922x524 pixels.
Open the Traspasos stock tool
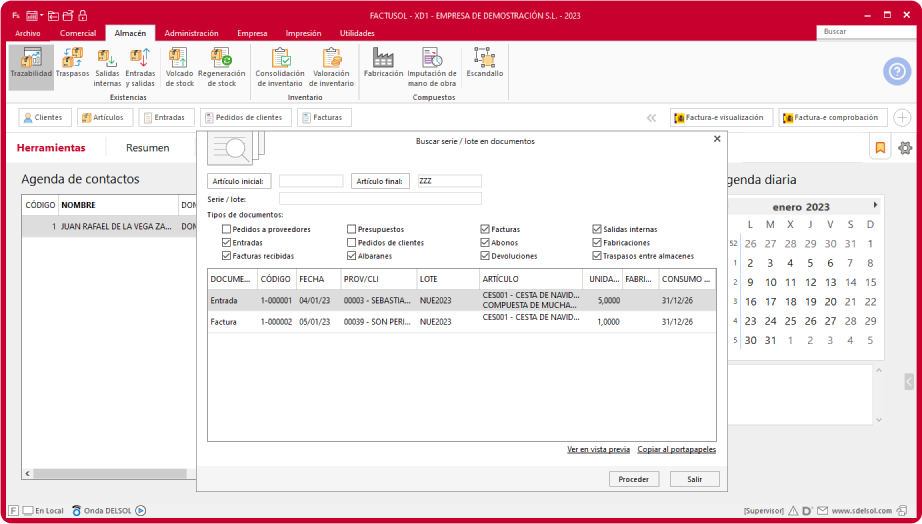coord(72,64)
